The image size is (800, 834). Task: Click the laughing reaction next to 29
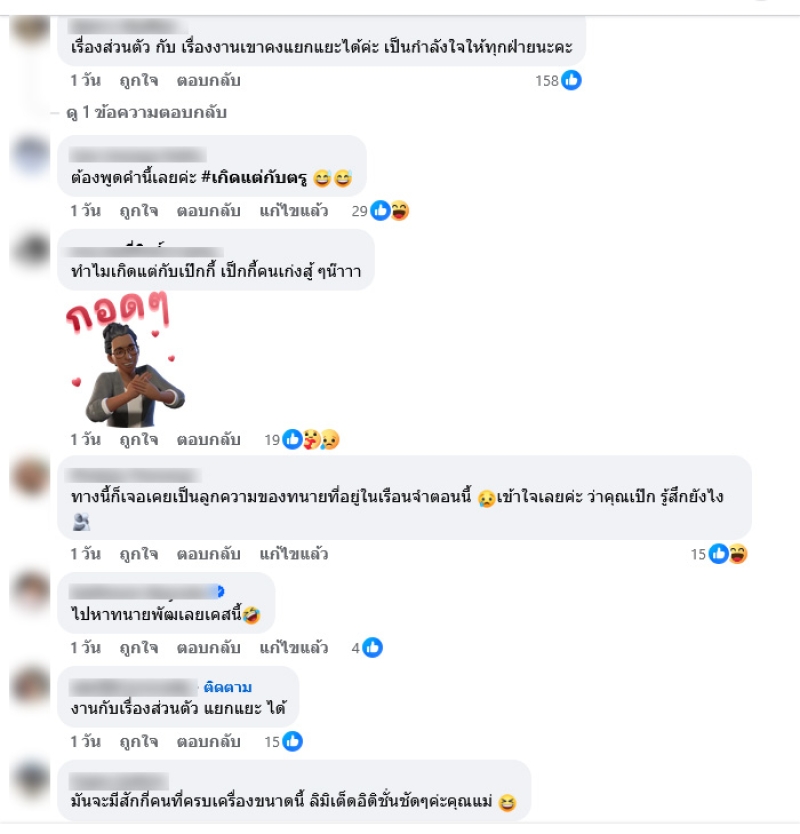pyautogui.click(x=400, y=211)
